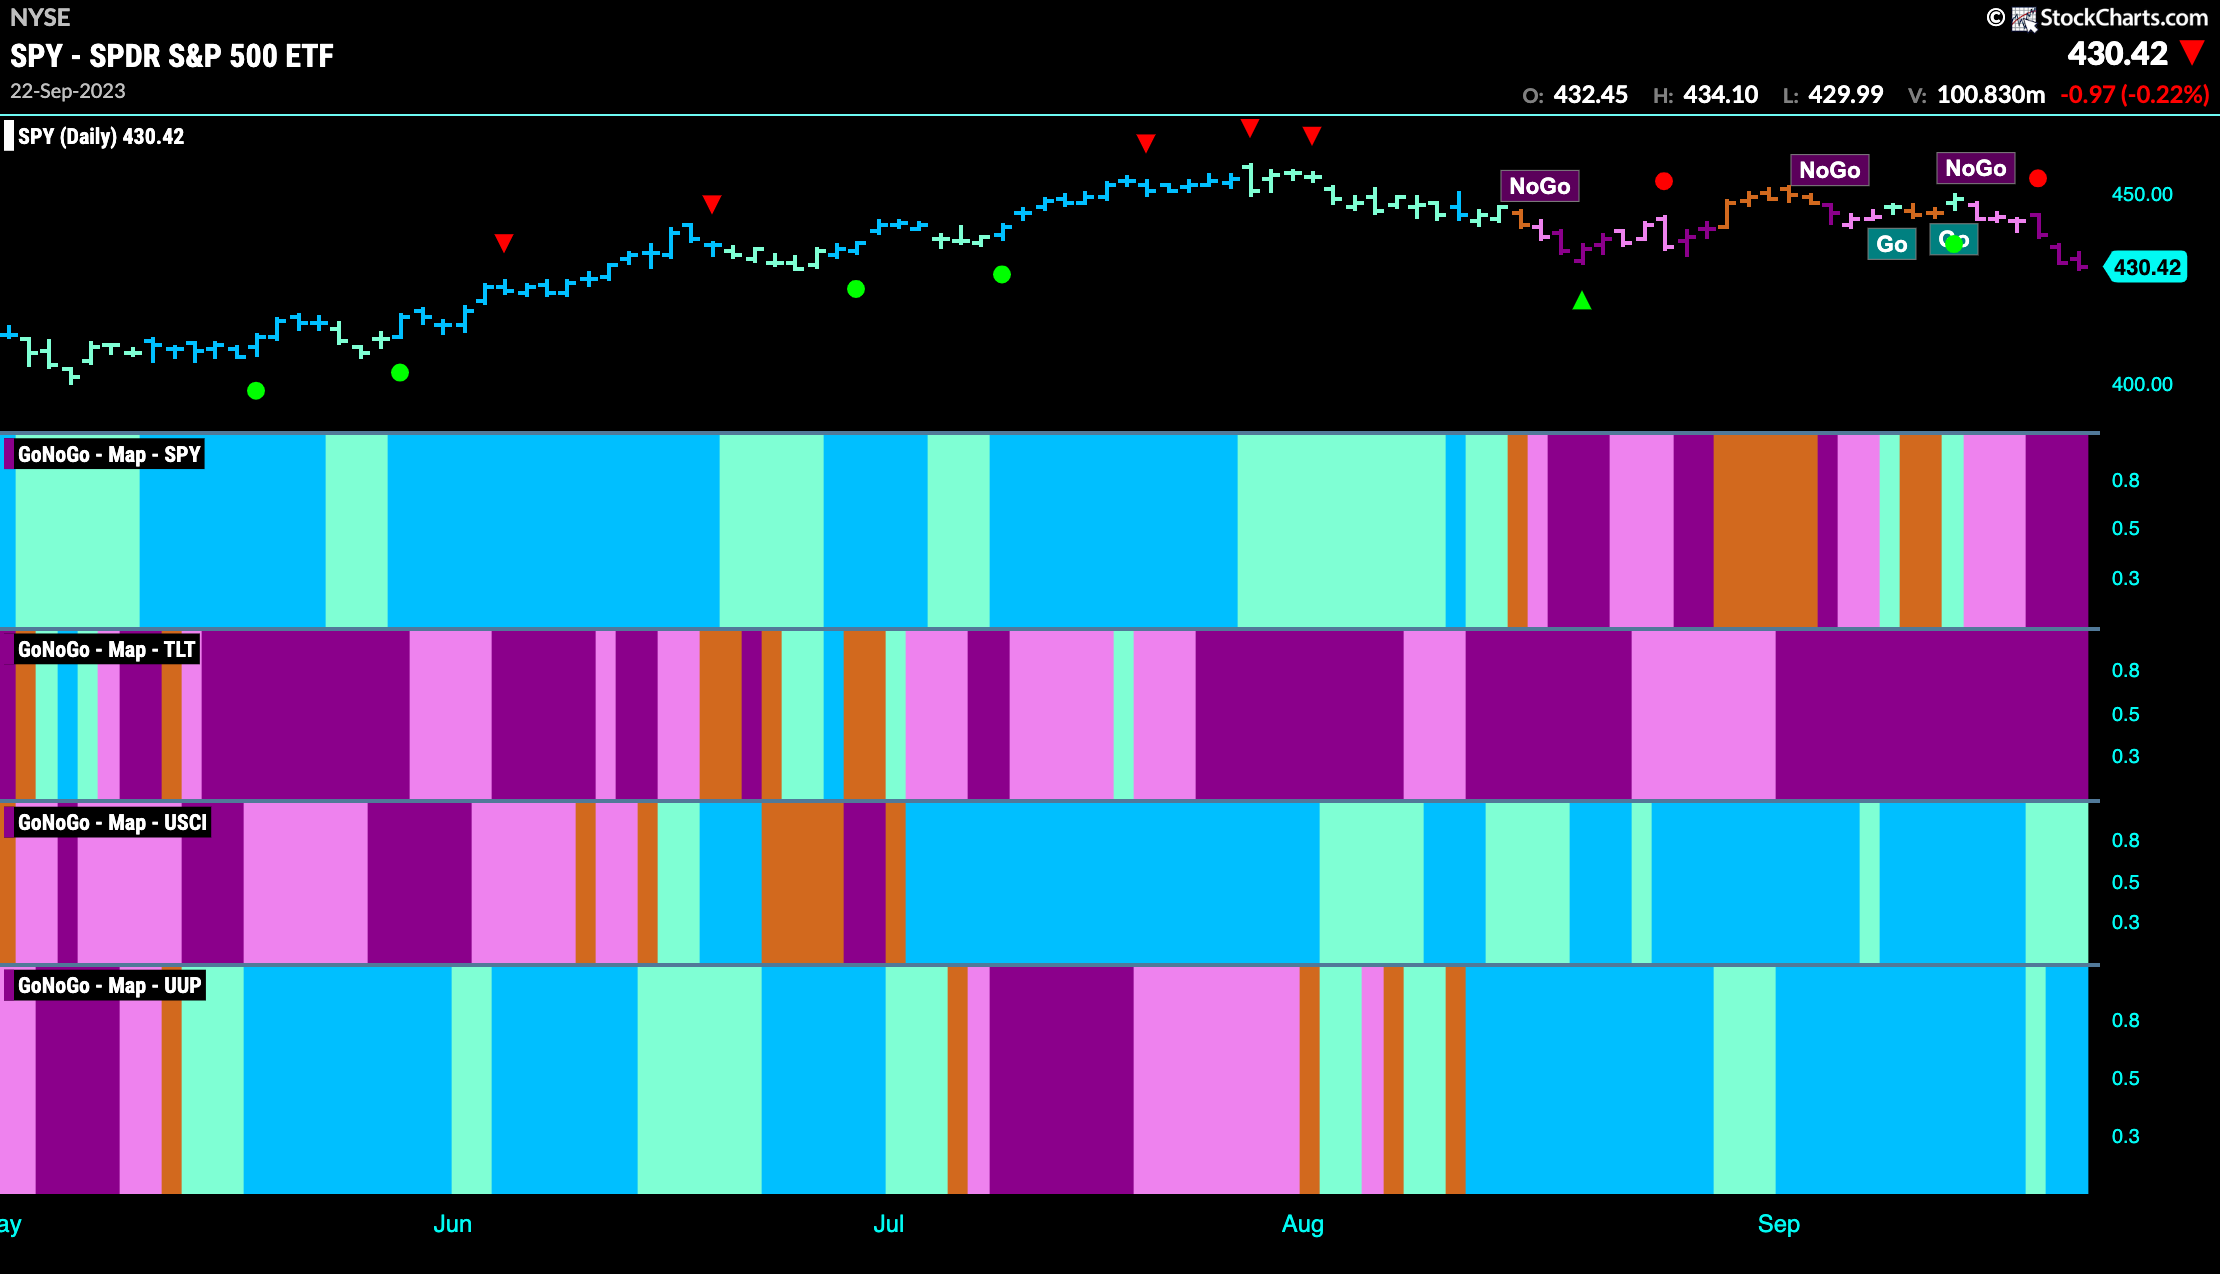Click the Sep label on the time axis
The width and height of the screenshot is (2220, 1274).
(x=1778, y=1224)
